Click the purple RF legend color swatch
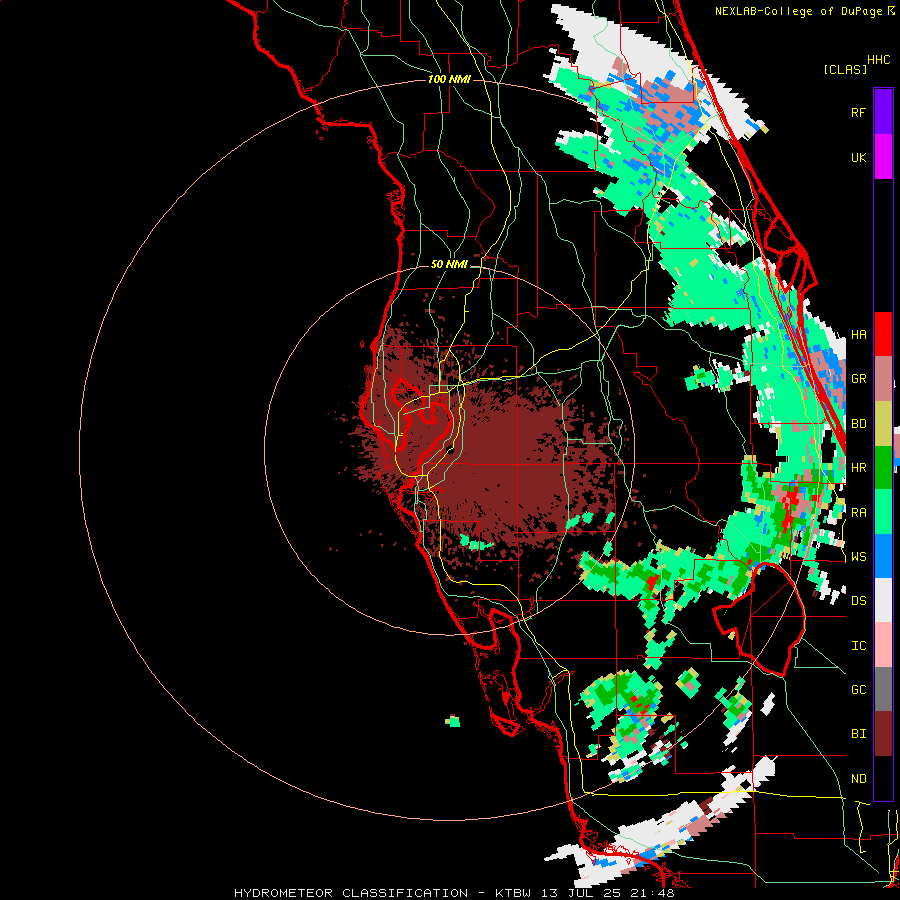Image resolution: width=900 pixels, height=900 pixels. [883, 112]
